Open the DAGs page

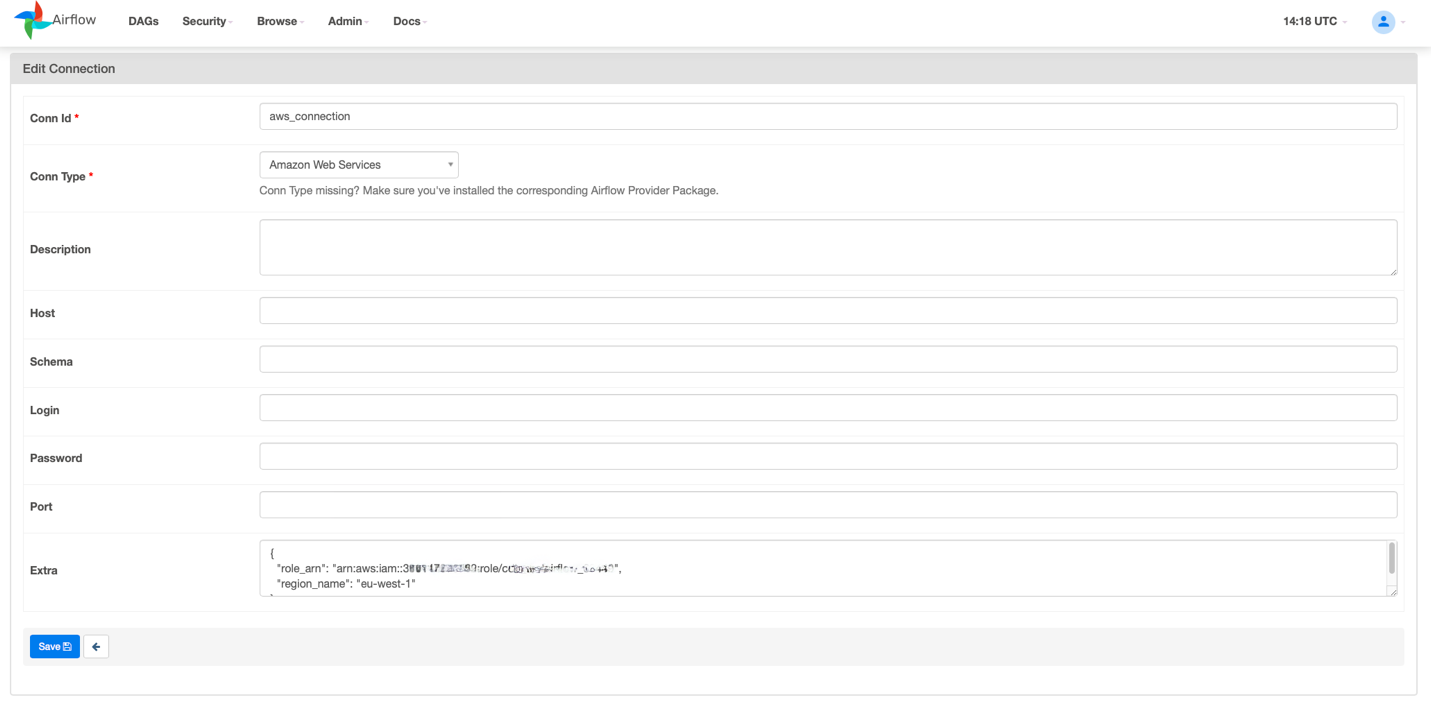(143, 21)
